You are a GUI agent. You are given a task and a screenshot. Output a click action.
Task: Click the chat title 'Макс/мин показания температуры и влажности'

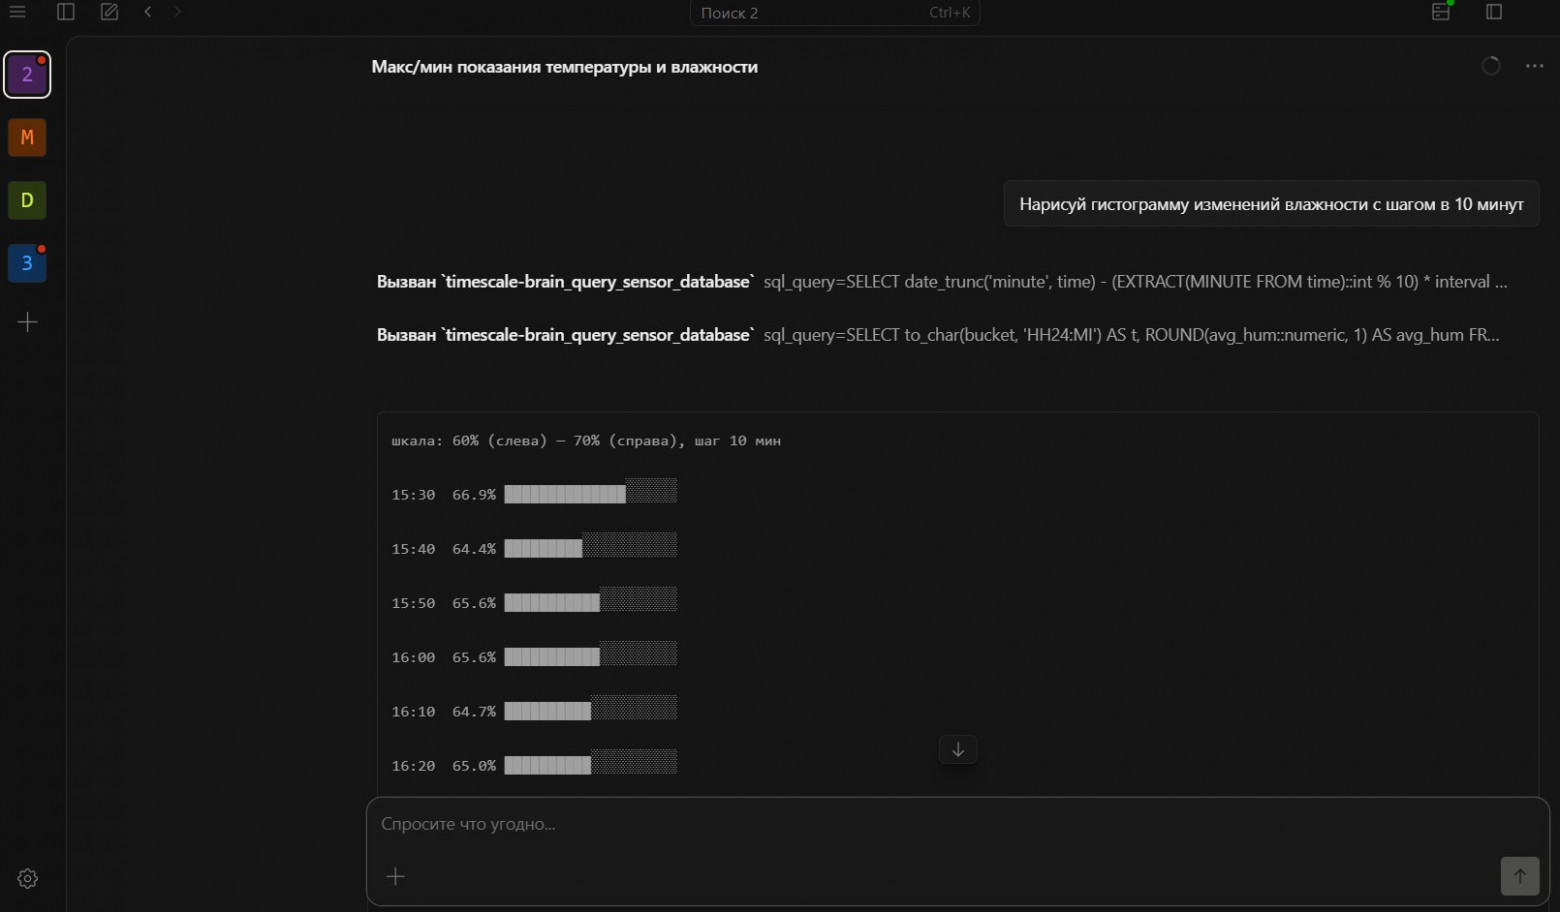565,67
